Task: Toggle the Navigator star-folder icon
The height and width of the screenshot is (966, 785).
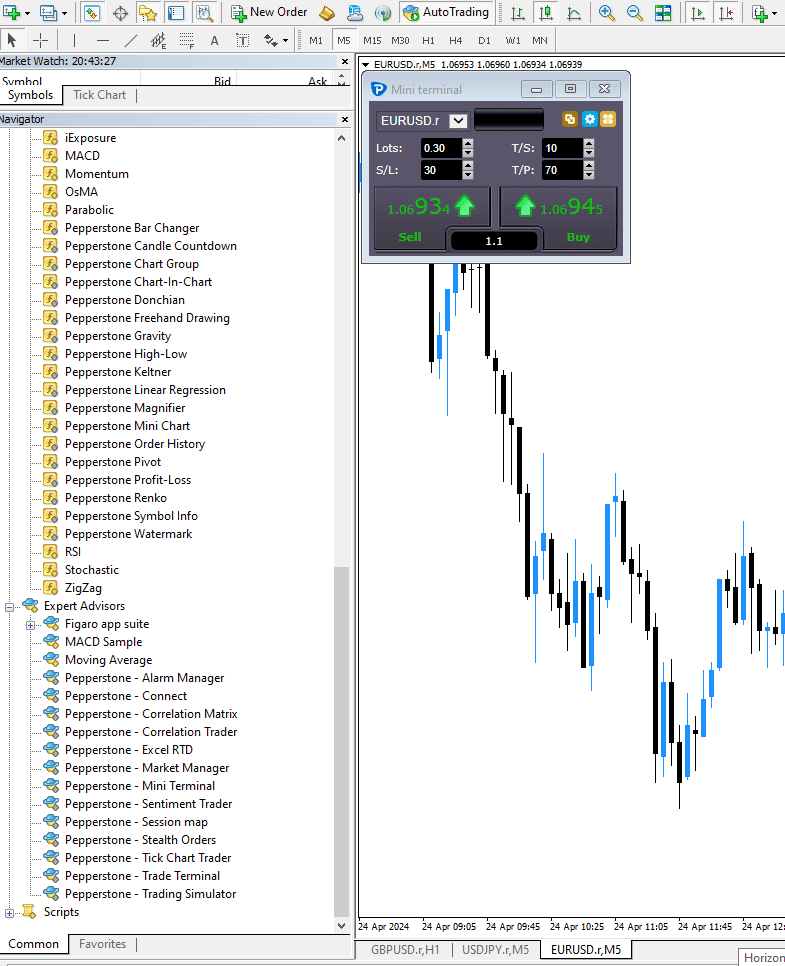Action: 148,12
